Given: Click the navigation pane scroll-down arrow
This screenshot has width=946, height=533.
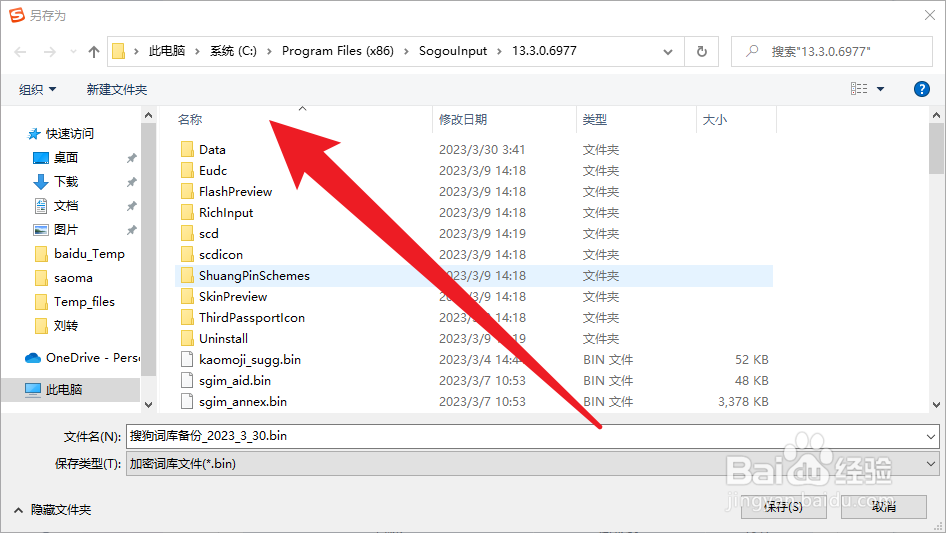Looking at the screenshot, I should click(x=148, y=405).
